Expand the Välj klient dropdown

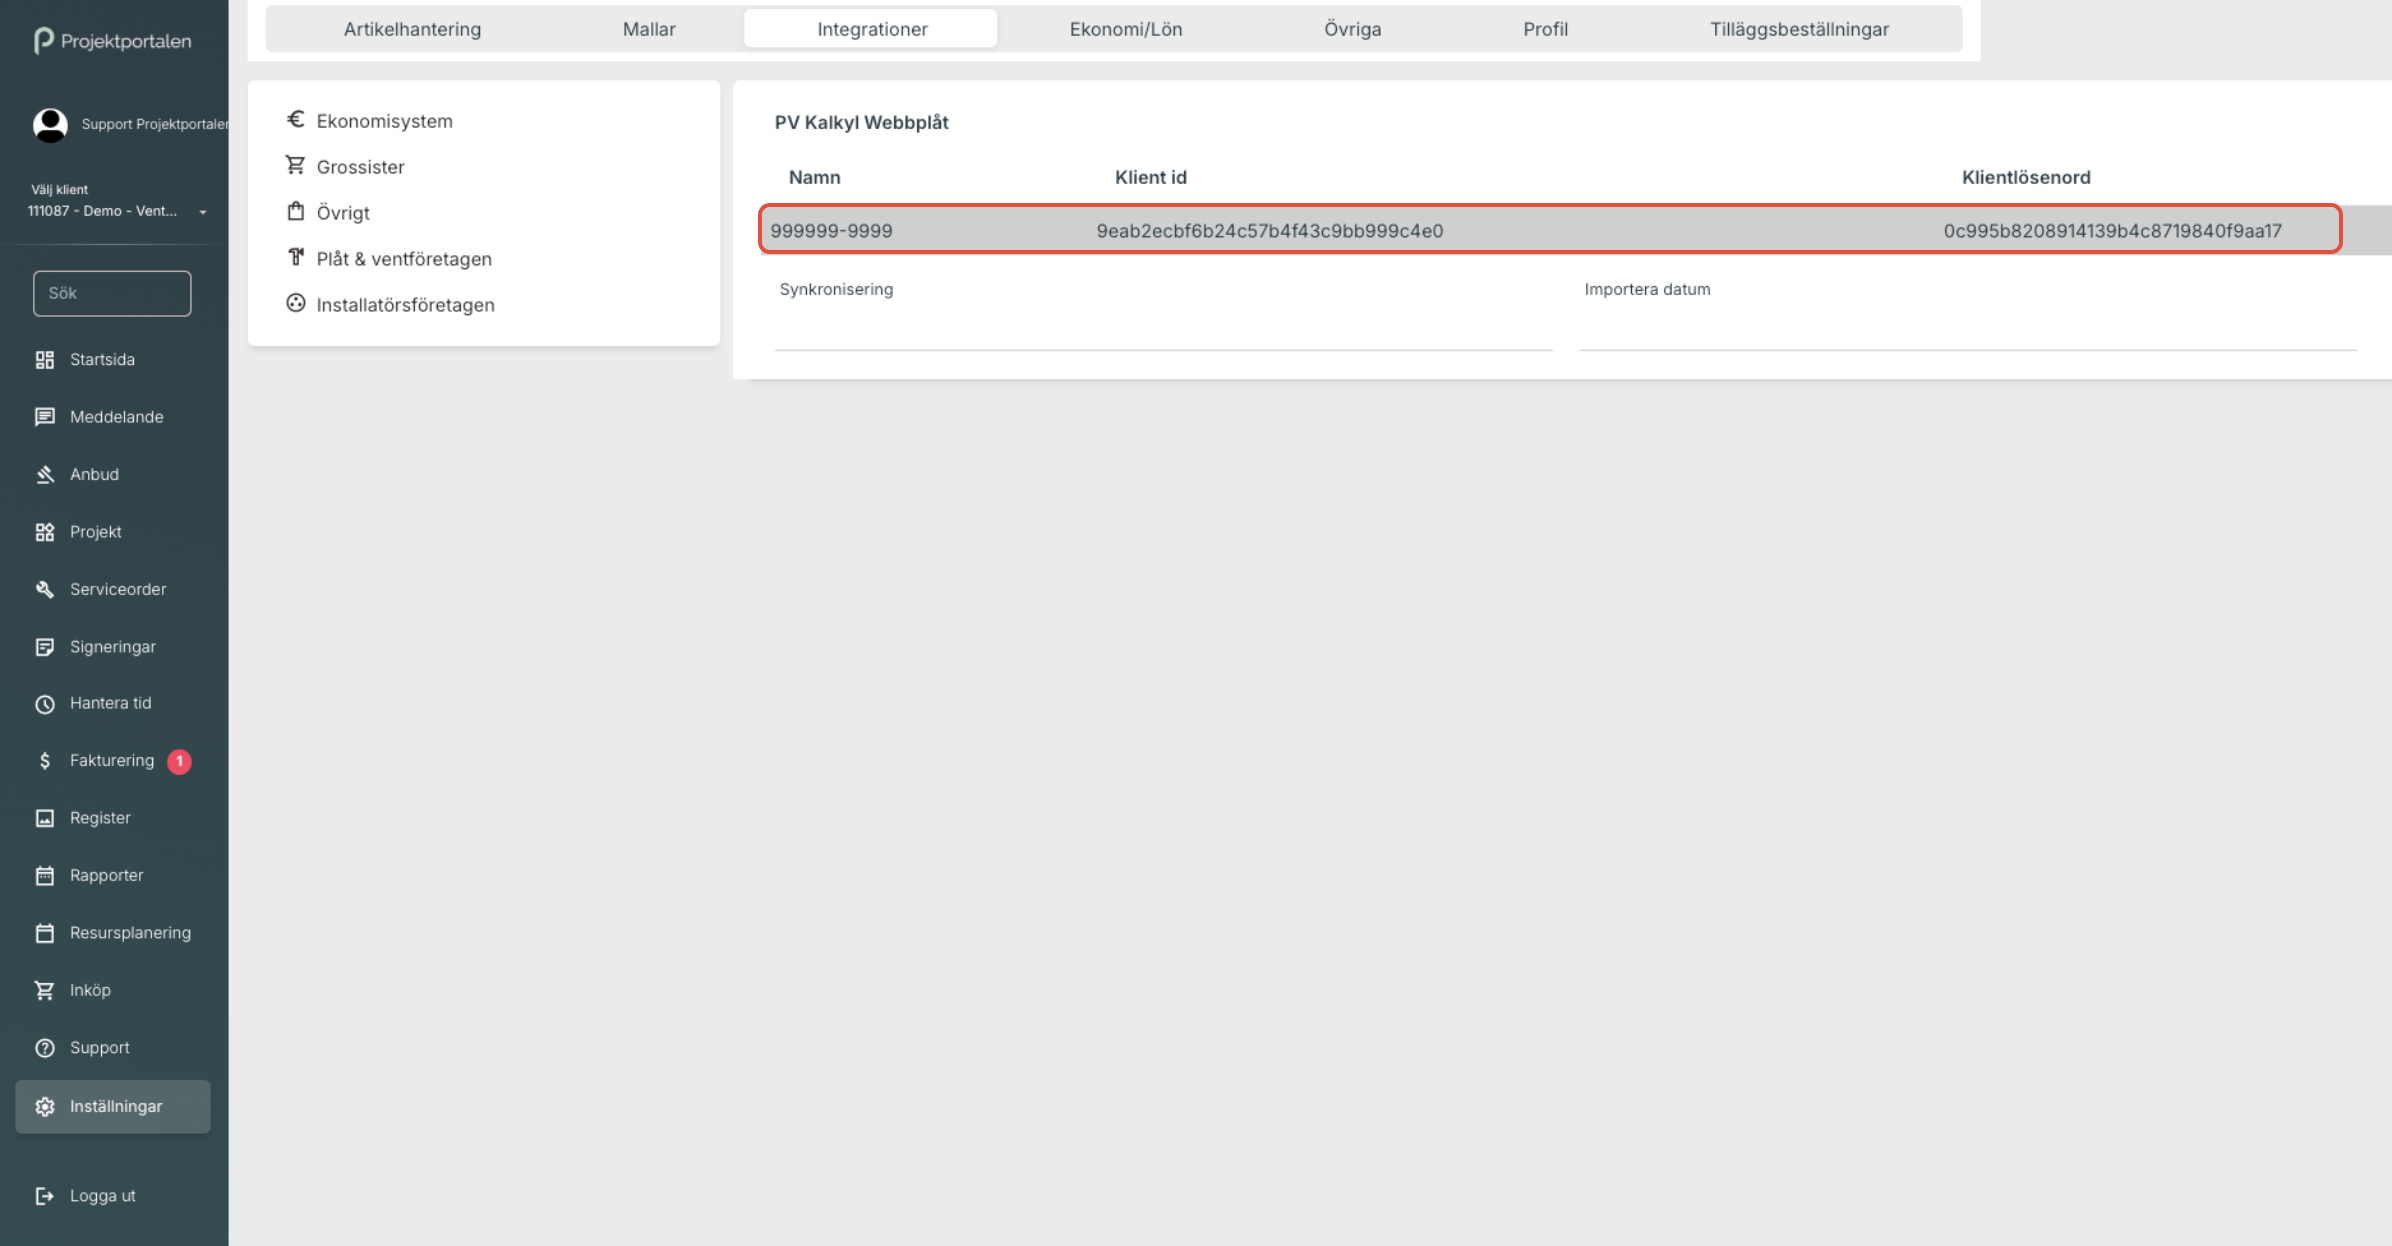[202, 212]
